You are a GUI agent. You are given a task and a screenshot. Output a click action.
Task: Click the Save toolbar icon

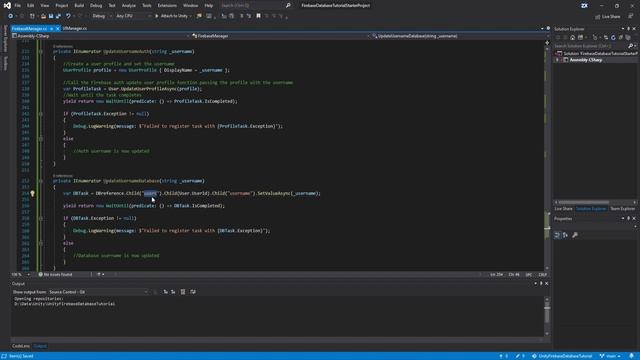51,16
